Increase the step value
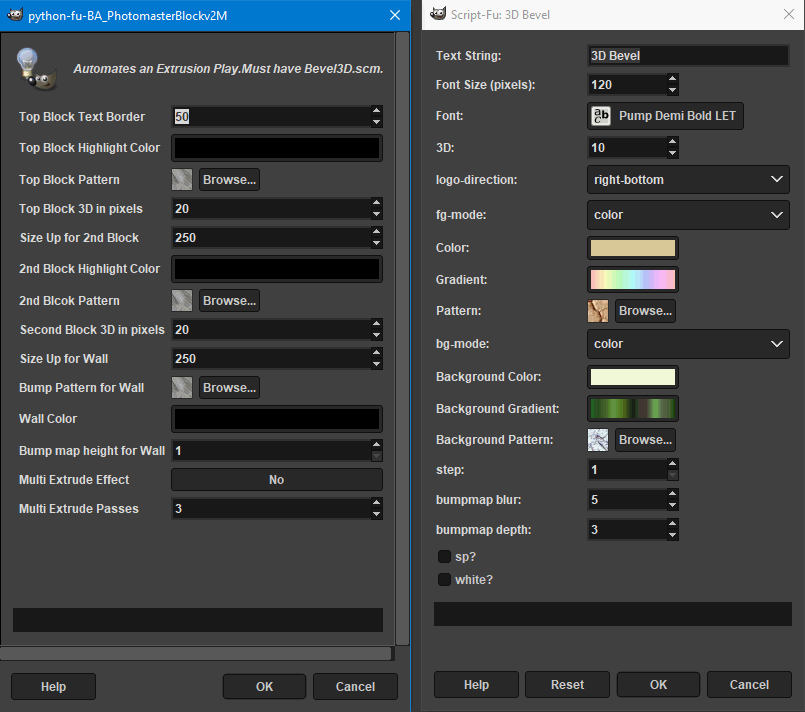The image size is (805, 712). [672, 464]
